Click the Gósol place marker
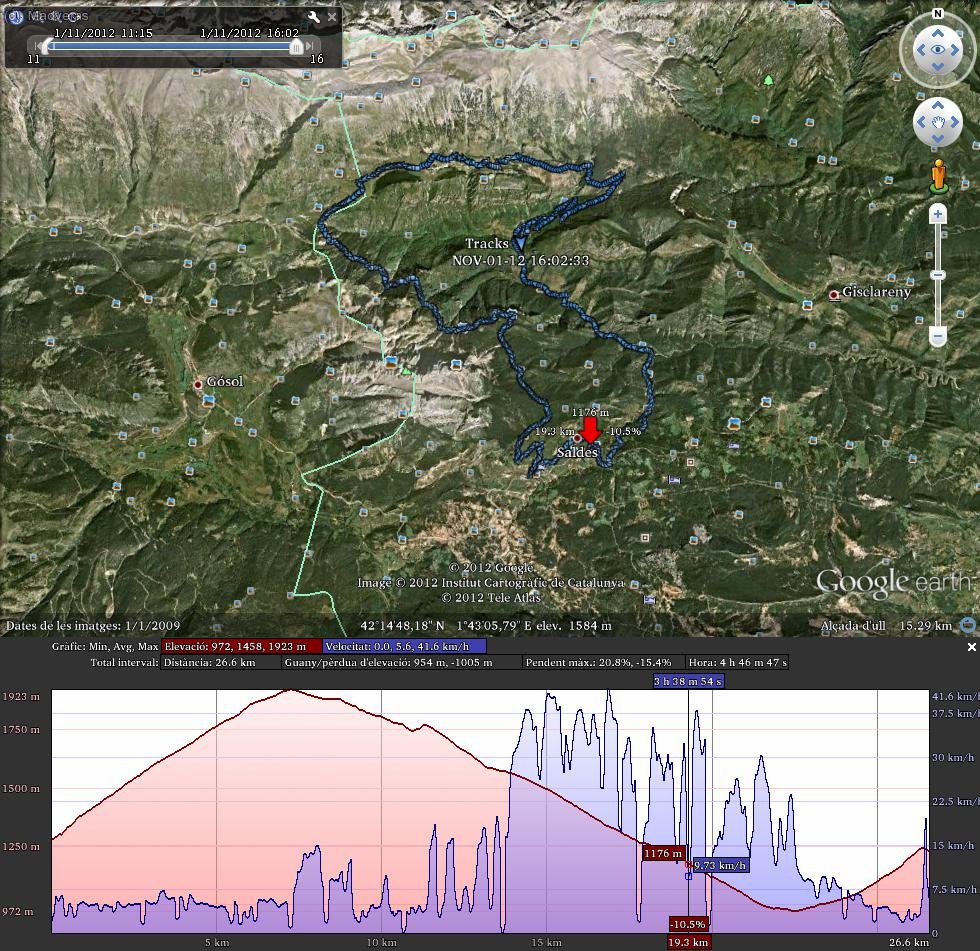 198,384
